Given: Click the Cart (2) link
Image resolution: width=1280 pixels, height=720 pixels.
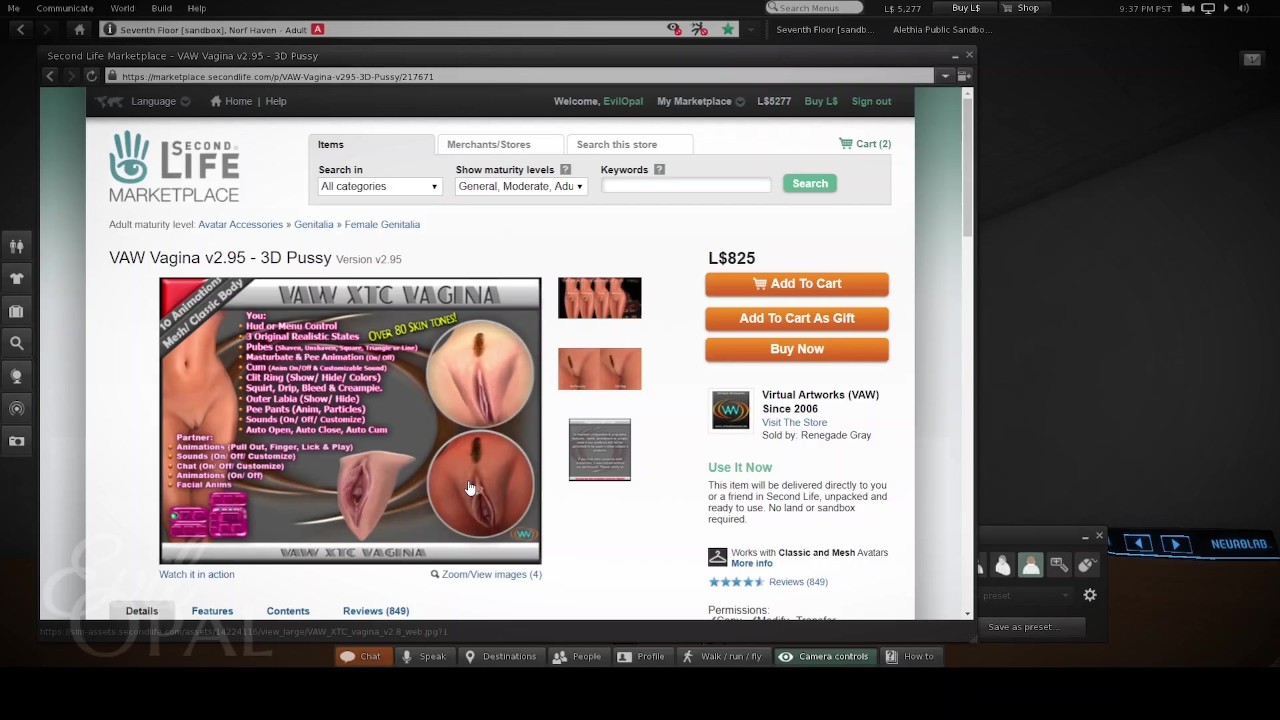Looking at the screenshot, I should pyautogui.click(x=865, y=144).
